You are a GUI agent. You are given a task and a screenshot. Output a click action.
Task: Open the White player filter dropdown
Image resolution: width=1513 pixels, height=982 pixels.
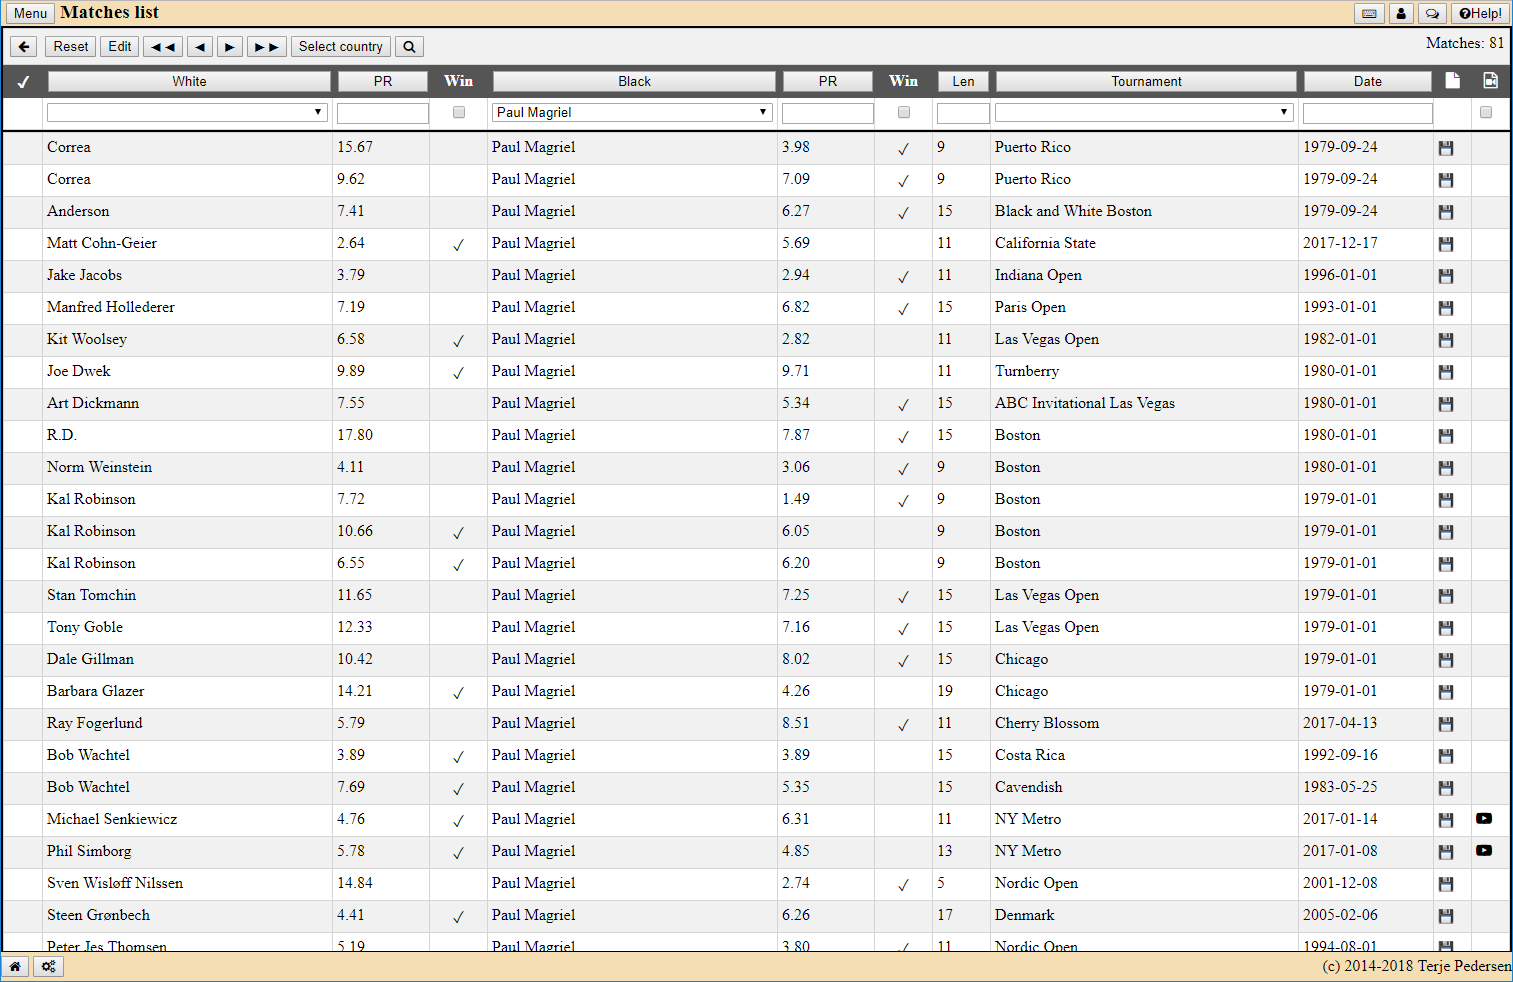[x=187, y=112]
